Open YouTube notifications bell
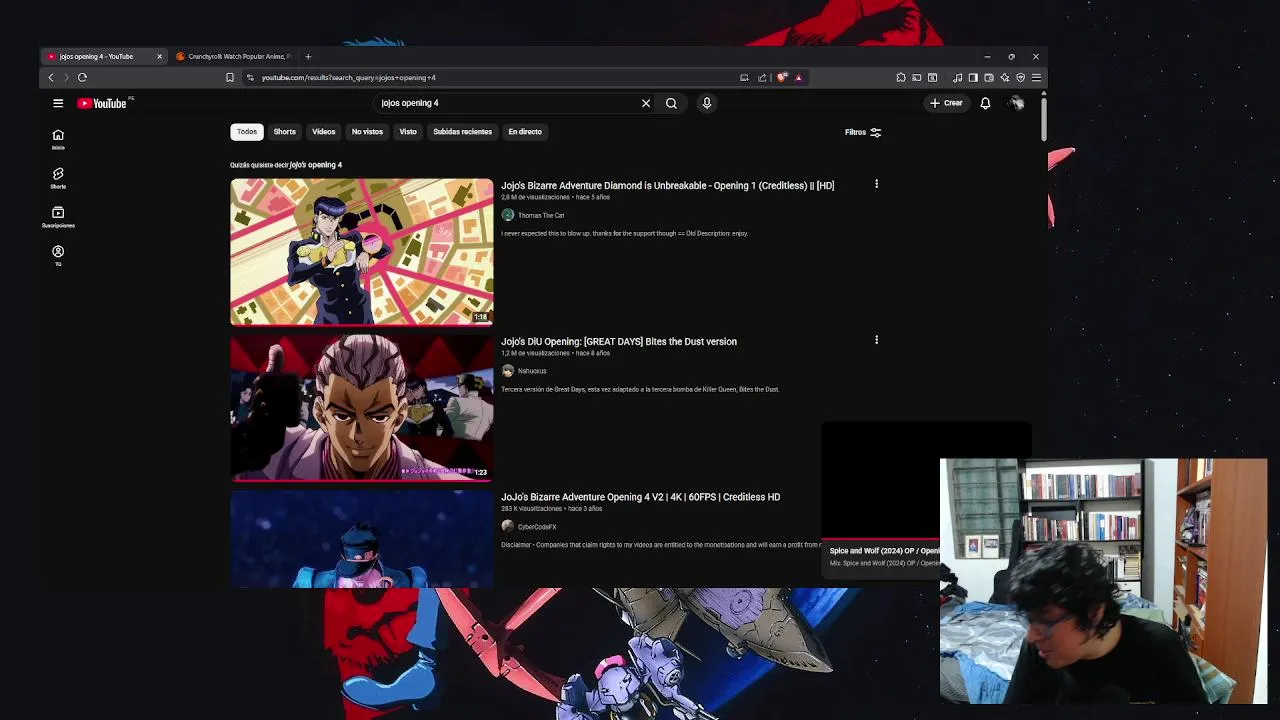 pos(985,103)
